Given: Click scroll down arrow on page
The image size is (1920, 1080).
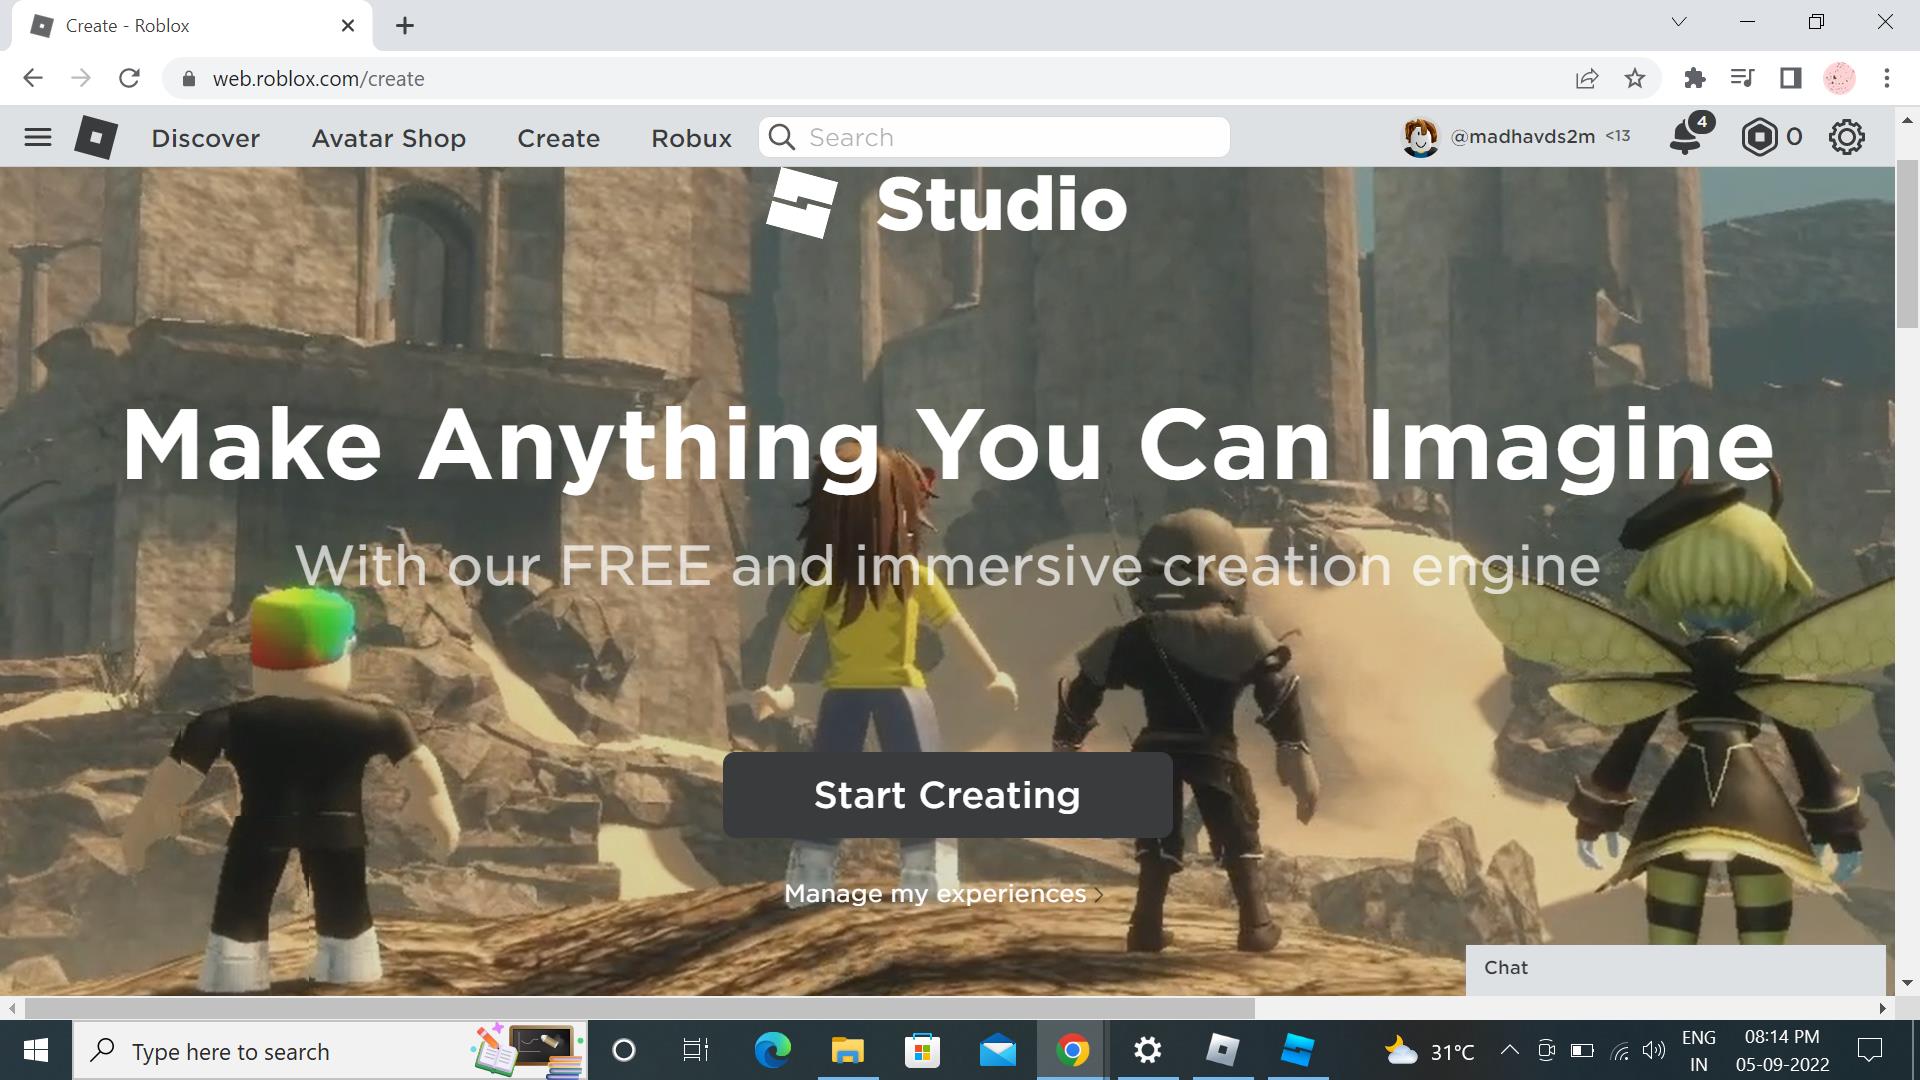Looking at the screenshot, I should tap(1908, 984).
